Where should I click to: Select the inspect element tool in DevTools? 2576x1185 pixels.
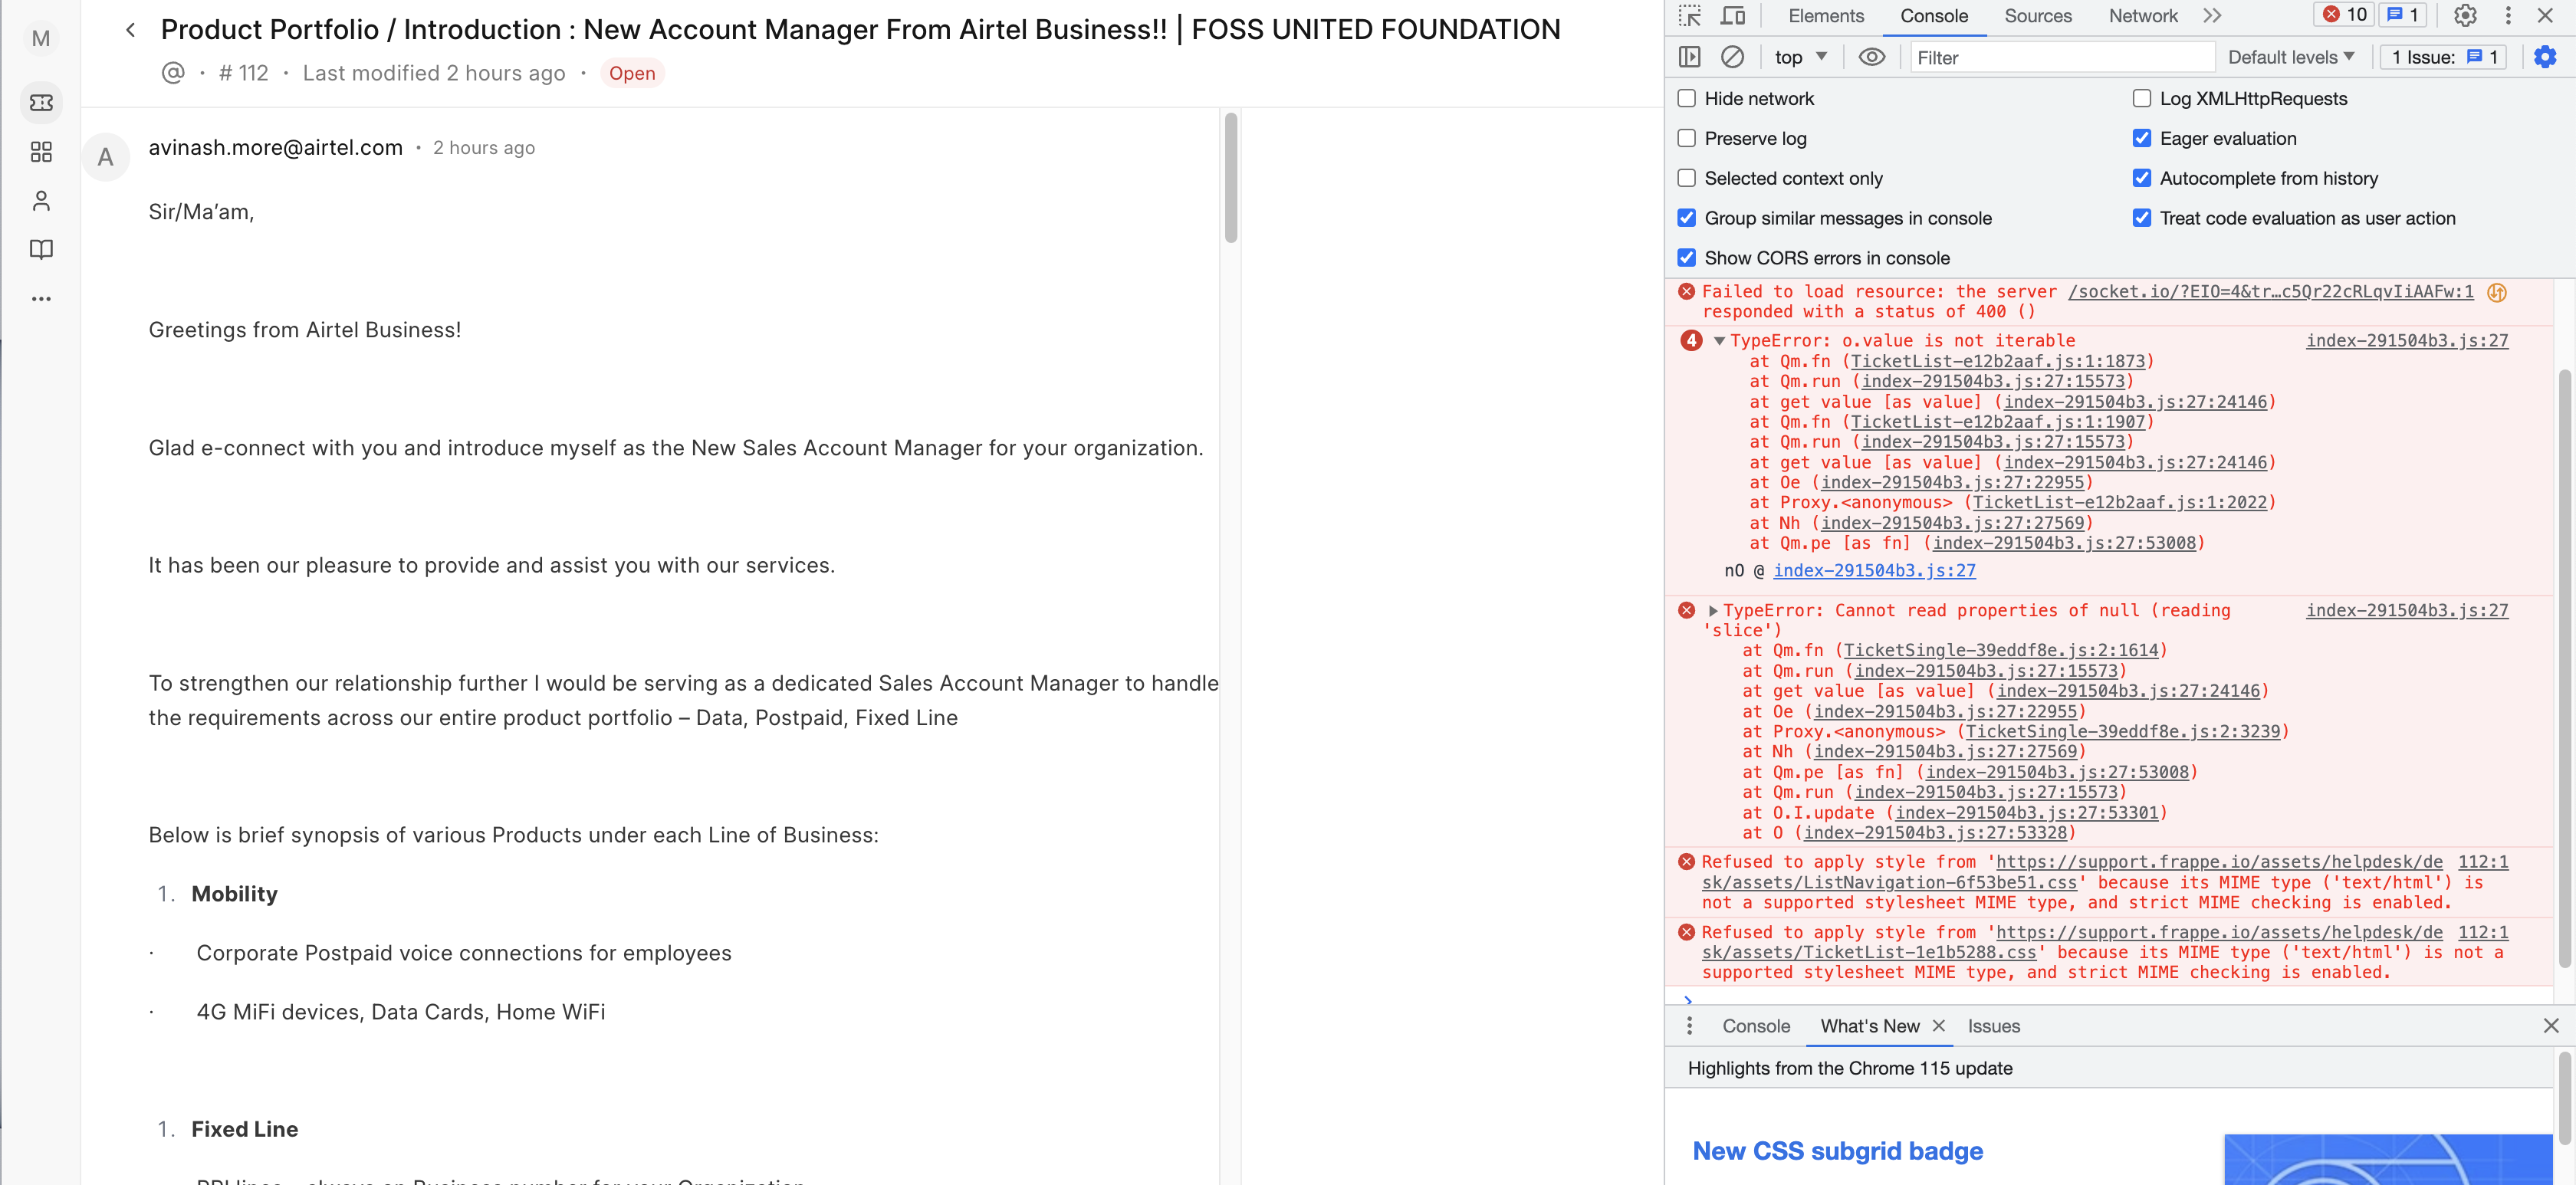(x=1690, y=16)
